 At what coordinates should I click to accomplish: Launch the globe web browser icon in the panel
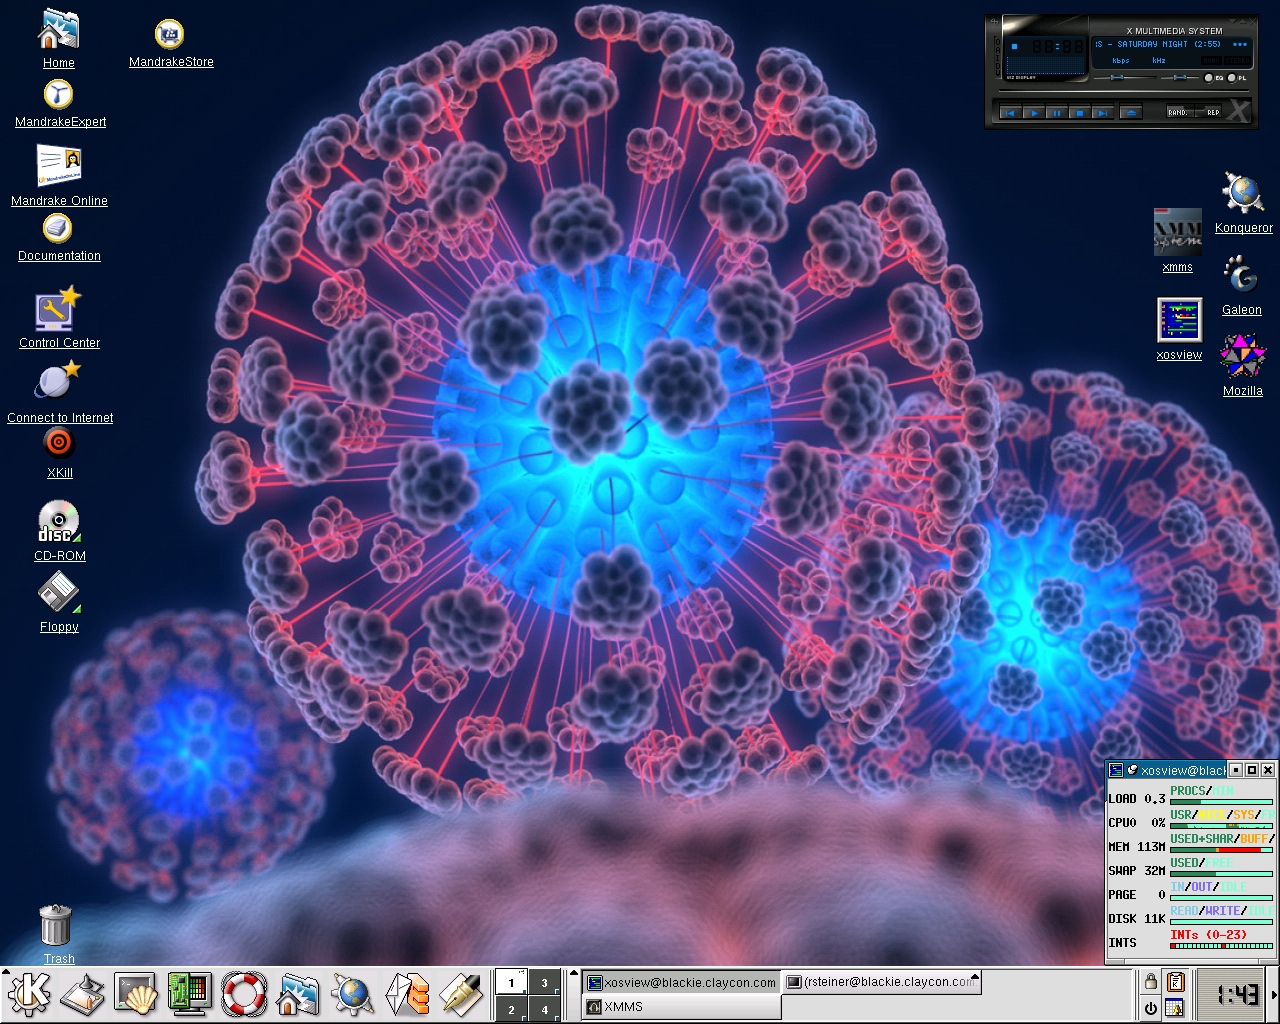pos(352,994)
